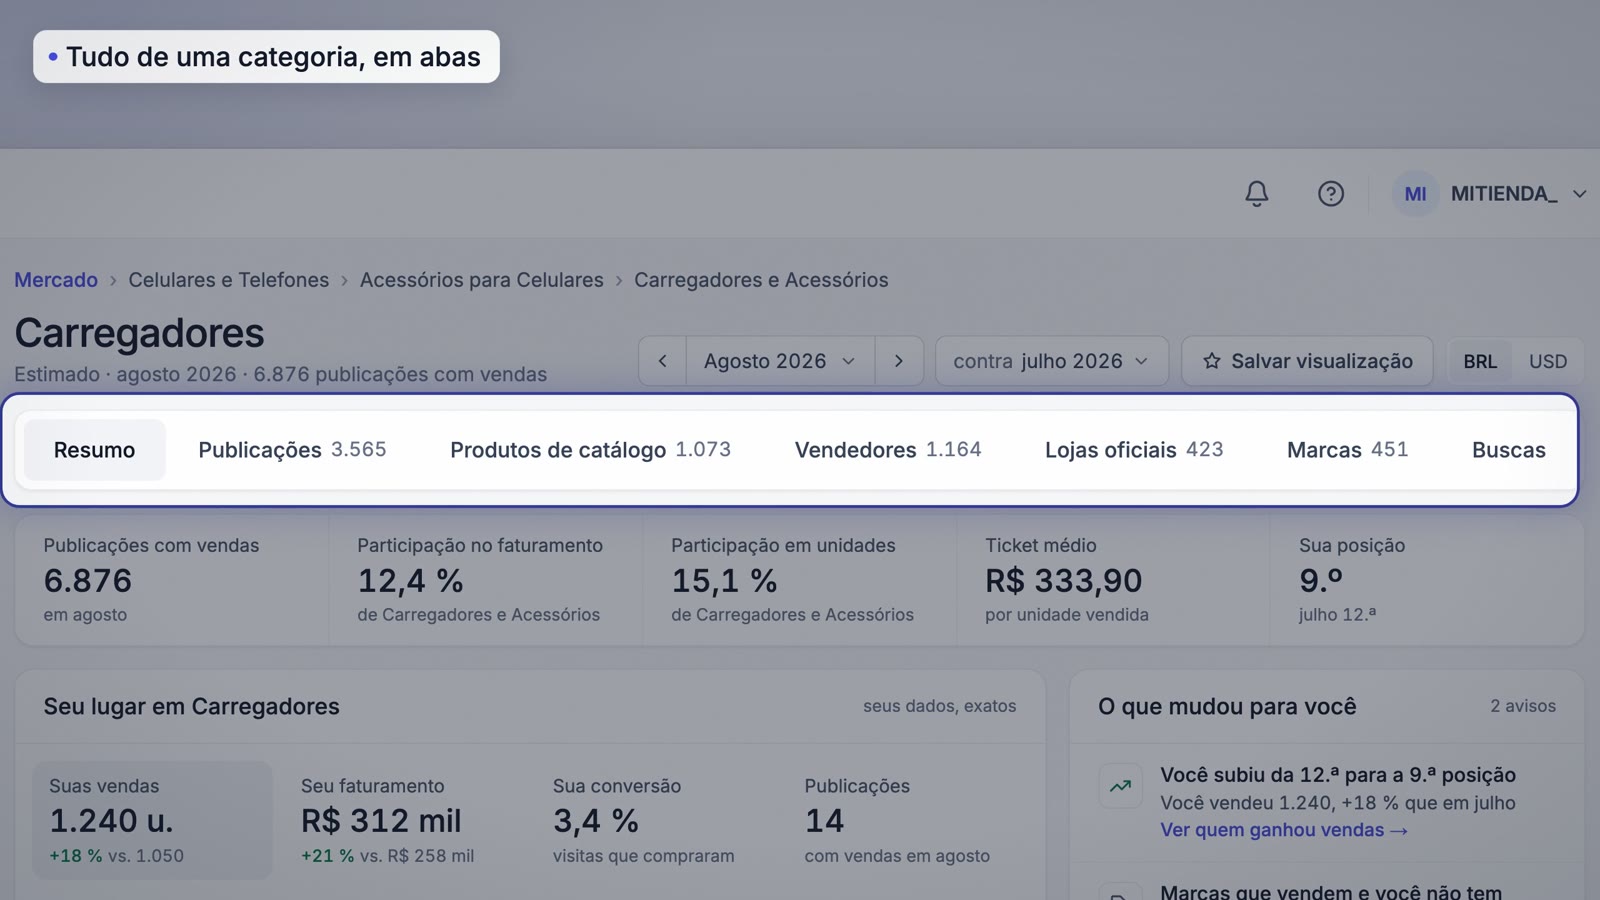Click the Participação em unidades 15,1 % value
Viewport: 1600px width, 900px height.
(x=724, y=581)
